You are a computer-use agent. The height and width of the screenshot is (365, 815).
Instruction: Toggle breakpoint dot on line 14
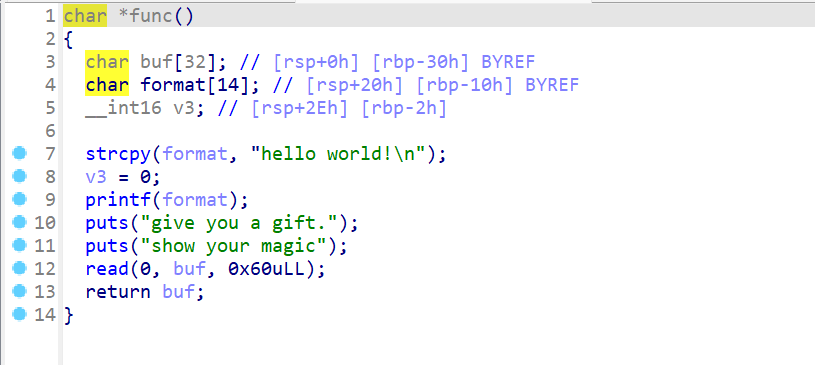[x=19, y=314]
